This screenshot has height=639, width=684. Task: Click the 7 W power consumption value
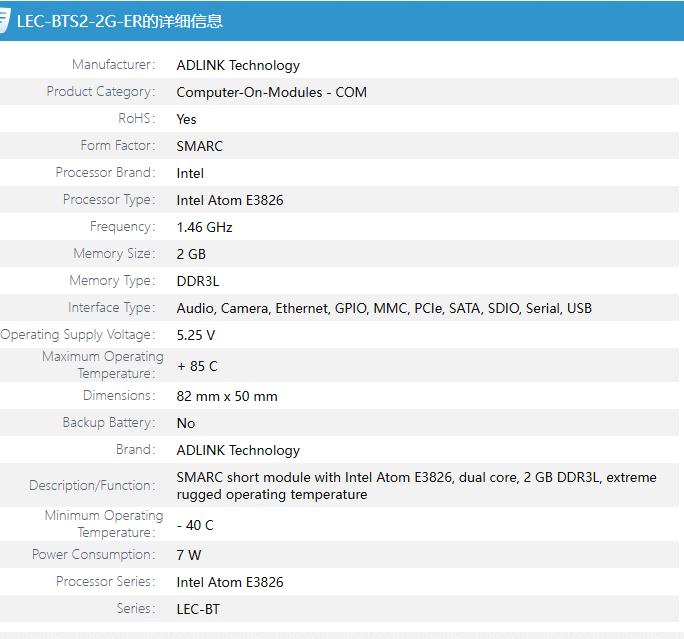[x=188, y=555]
